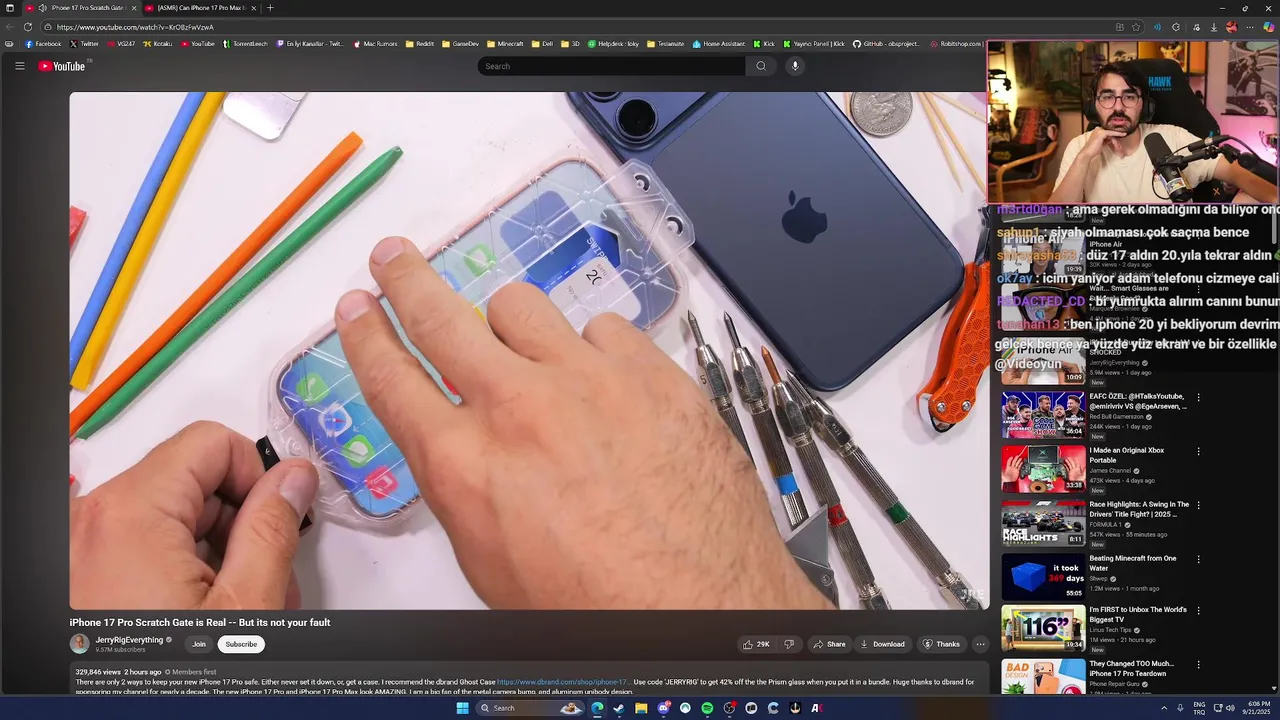Dislike the video with thumbs down

pos(789,644)
